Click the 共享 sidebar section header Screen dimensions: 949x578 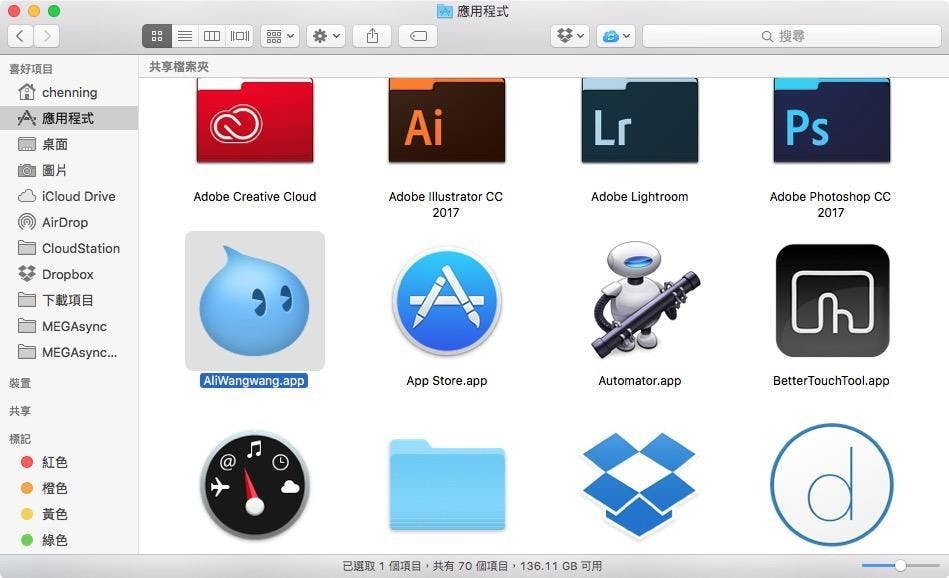coord(20,411)
